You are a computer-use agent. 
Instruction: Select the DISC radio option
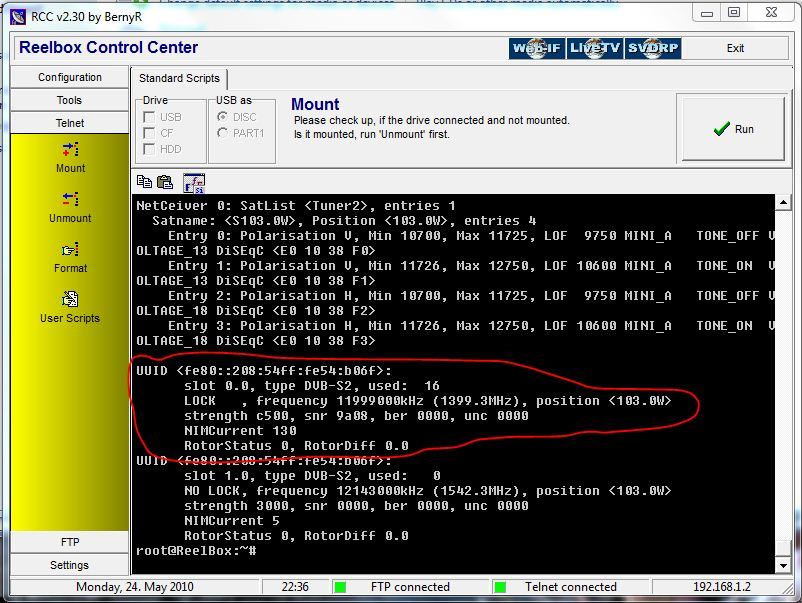point(222,117)
